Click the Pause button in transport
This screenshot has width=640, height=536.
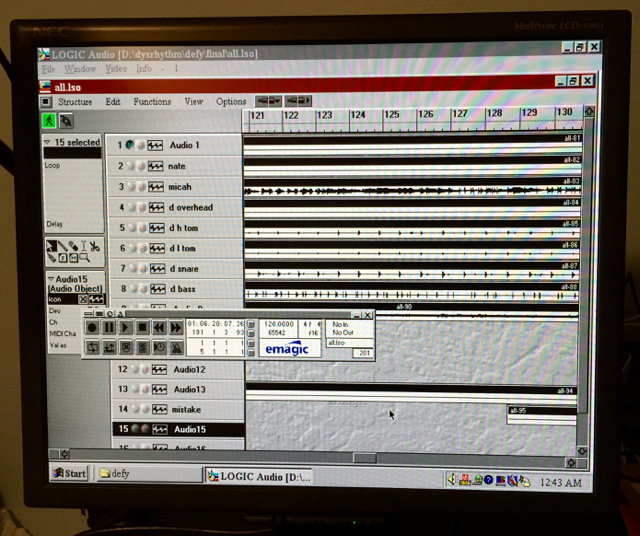point(109,327)
